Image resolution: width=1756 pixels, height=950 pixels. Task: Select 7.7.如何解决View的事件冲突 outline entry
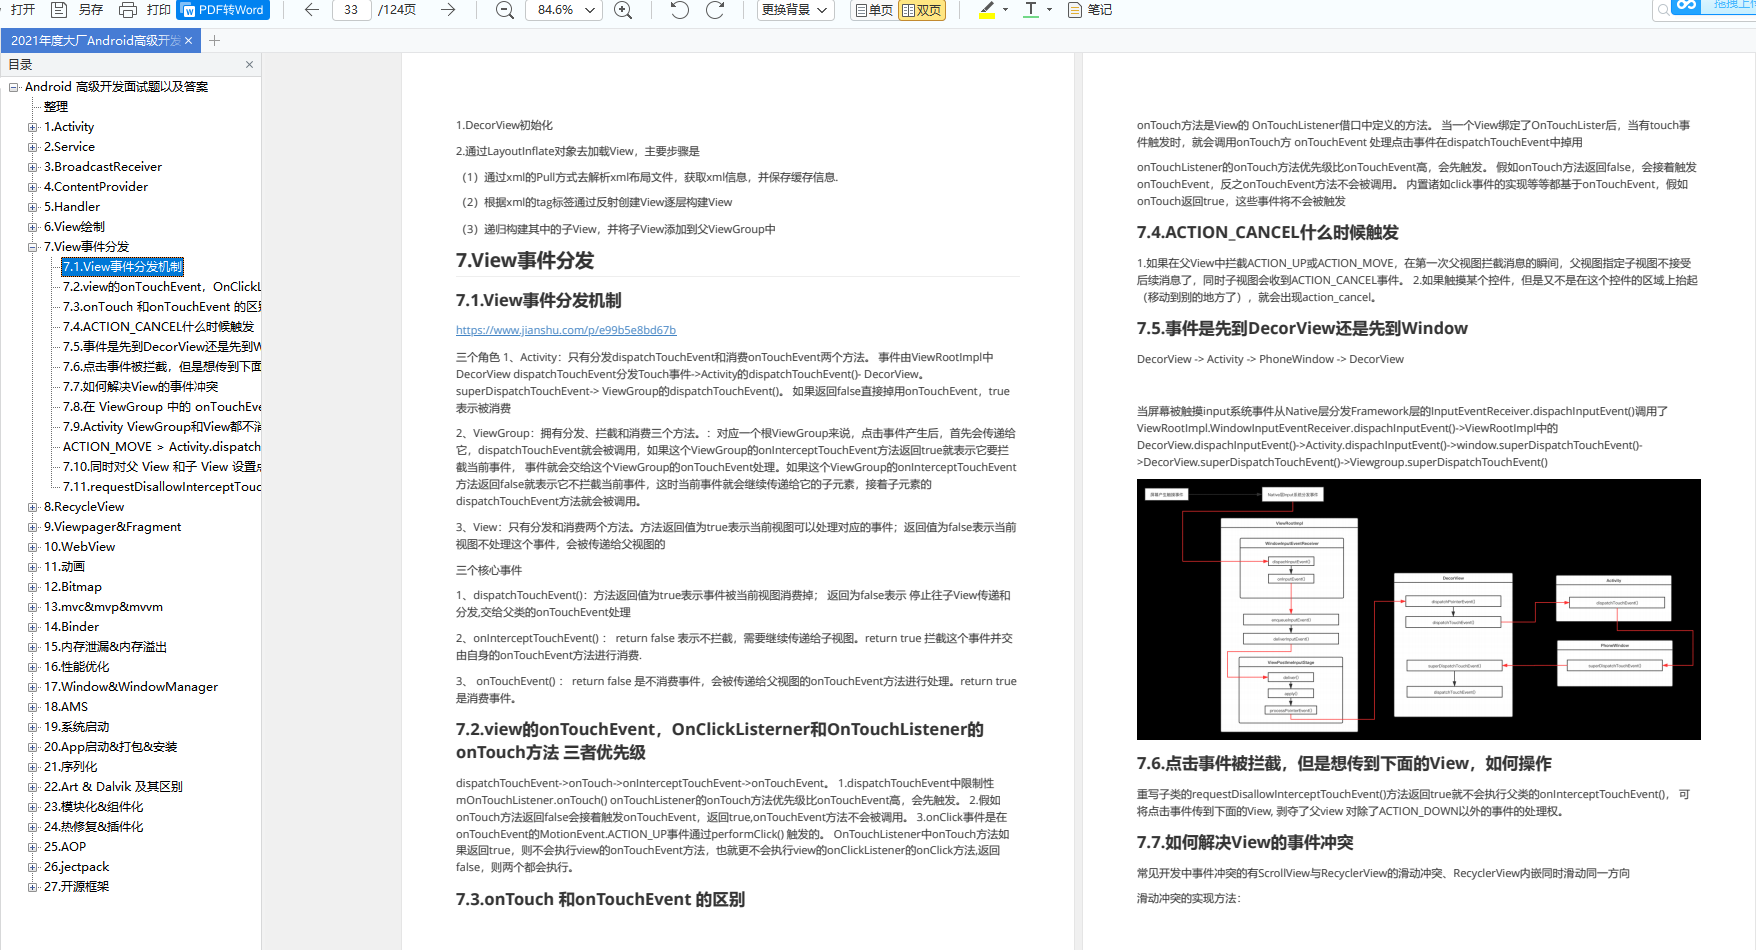coord(140,387)
